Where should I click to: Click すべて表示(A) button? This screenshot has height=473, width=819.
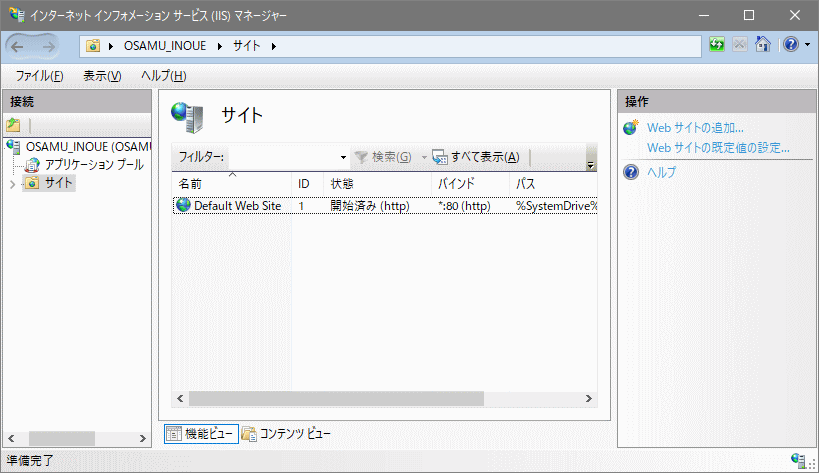pyautogui.click(x=476, y=157)
